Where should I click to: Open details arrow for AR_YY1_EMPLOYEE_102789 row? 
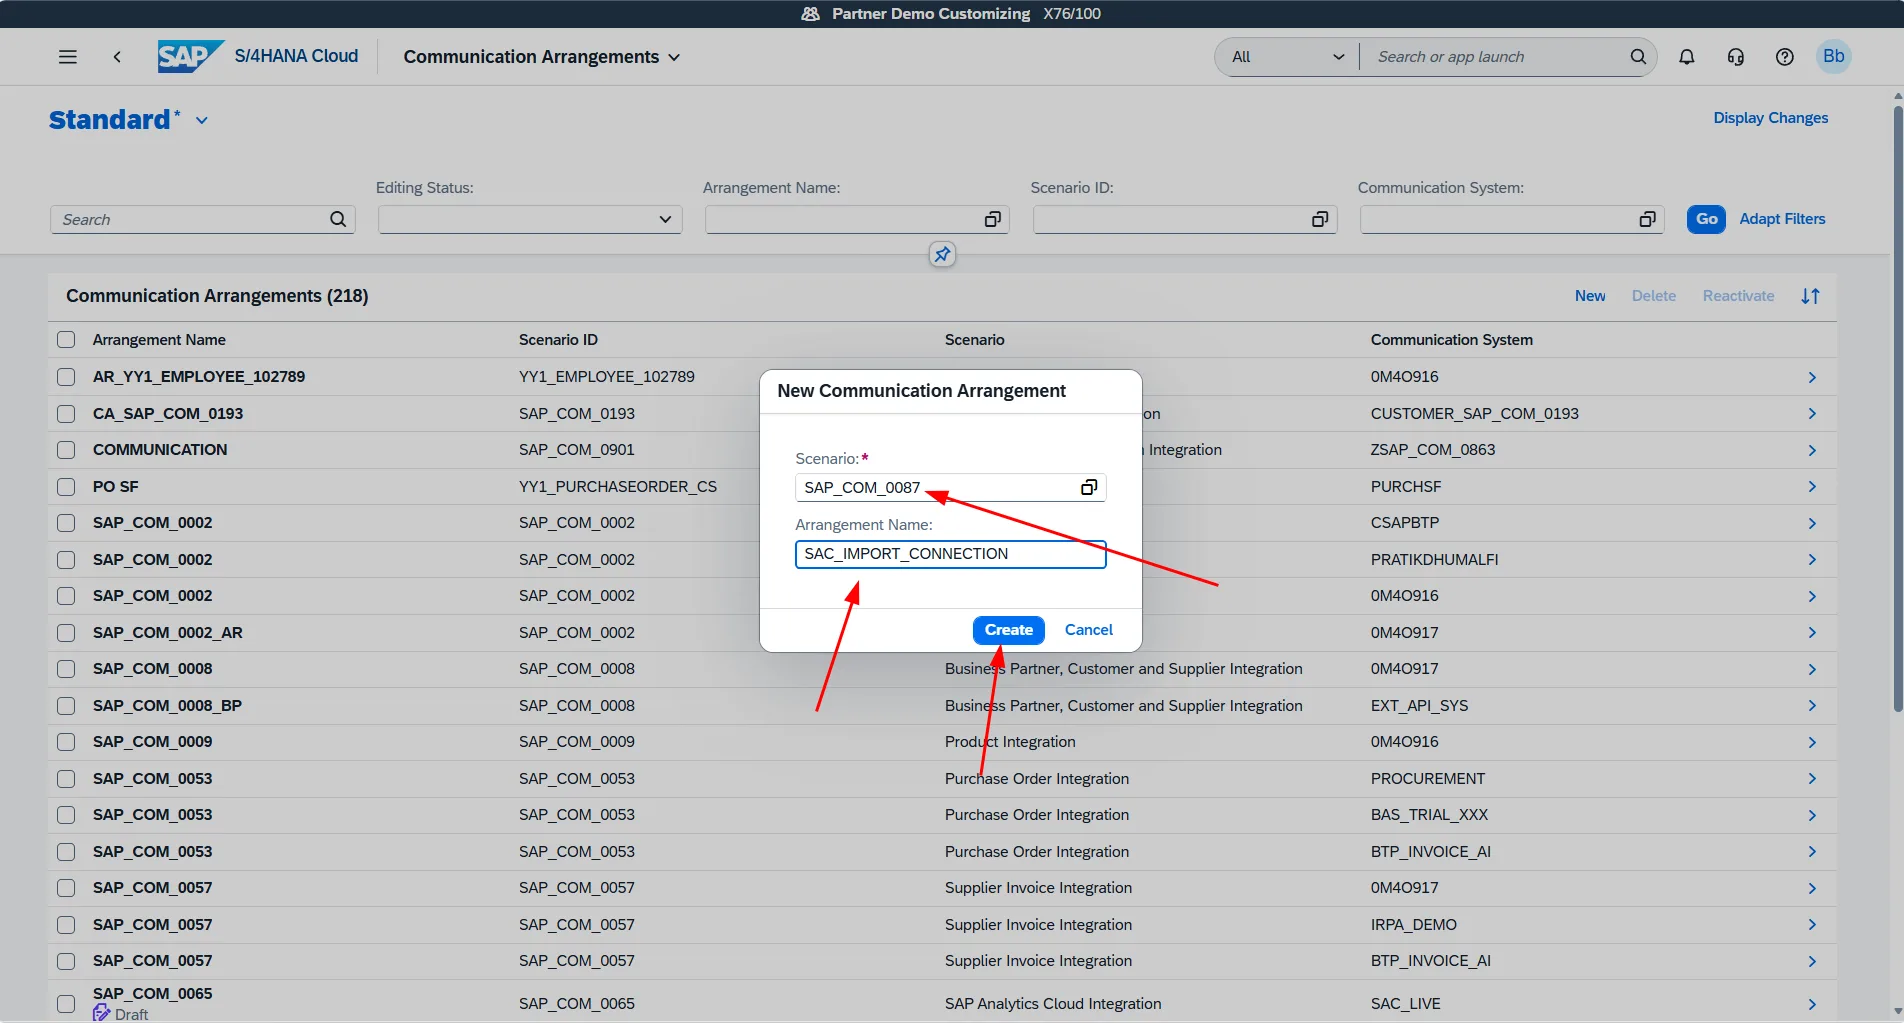click(x=1812, y=377)
